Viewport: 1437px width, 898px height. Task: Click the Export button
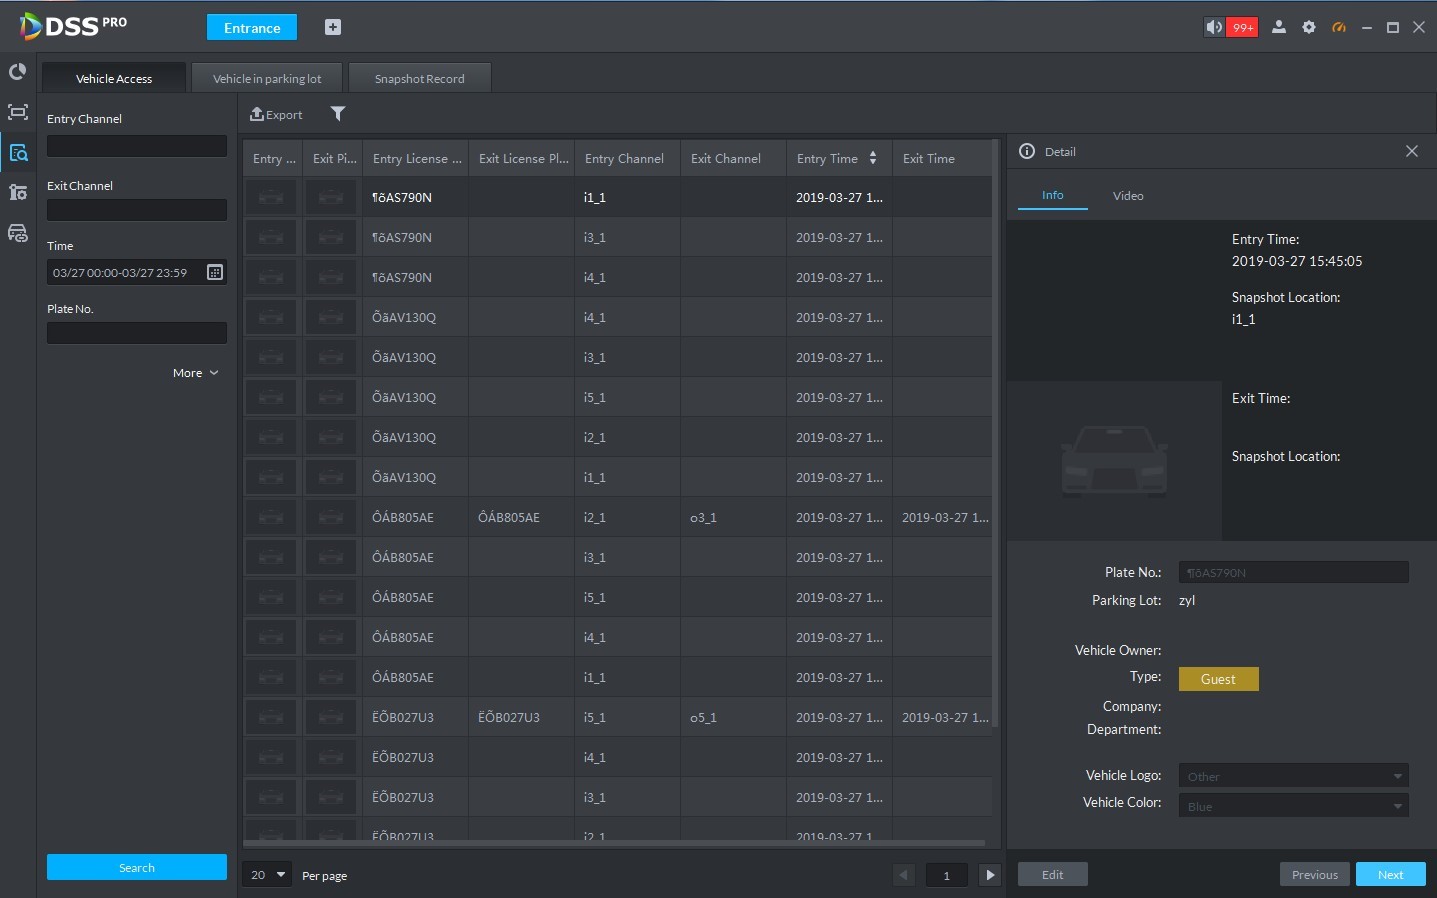click(276, 115)
